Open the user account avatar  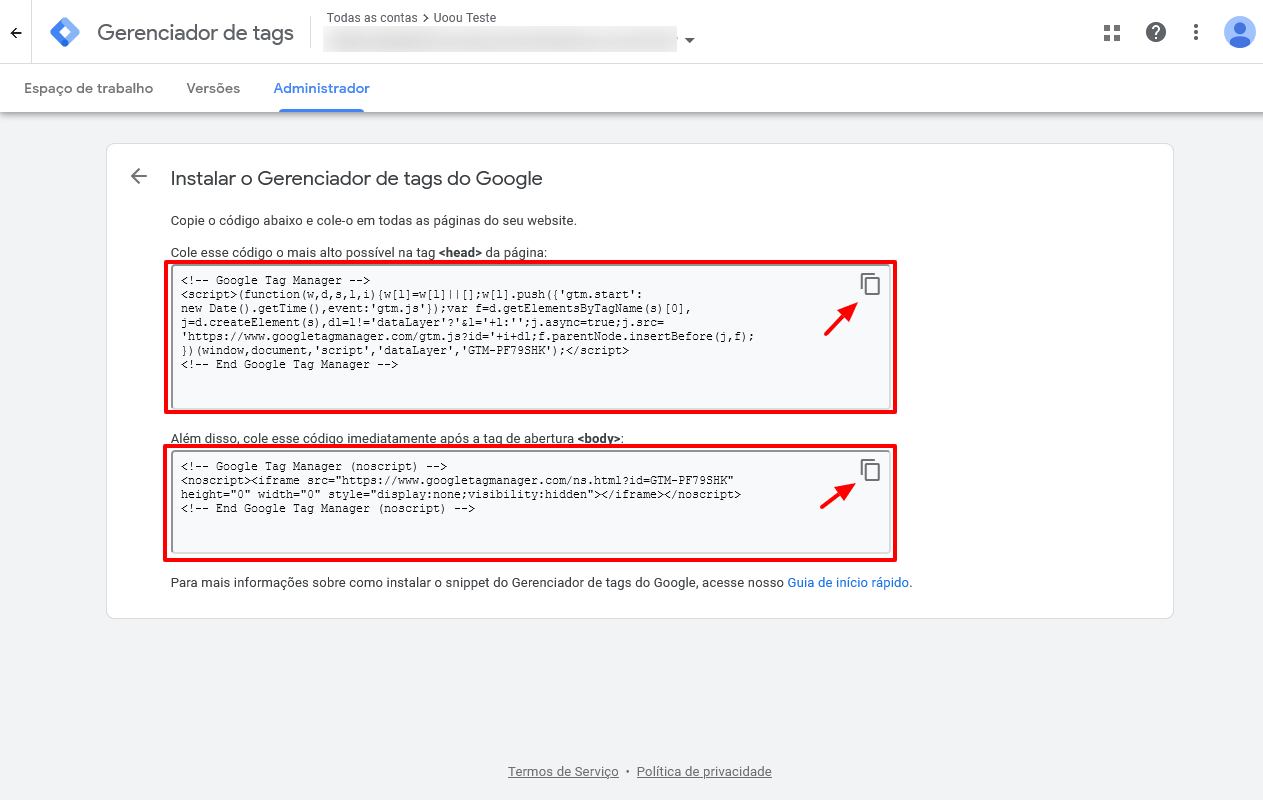[x=1240, y=32]
